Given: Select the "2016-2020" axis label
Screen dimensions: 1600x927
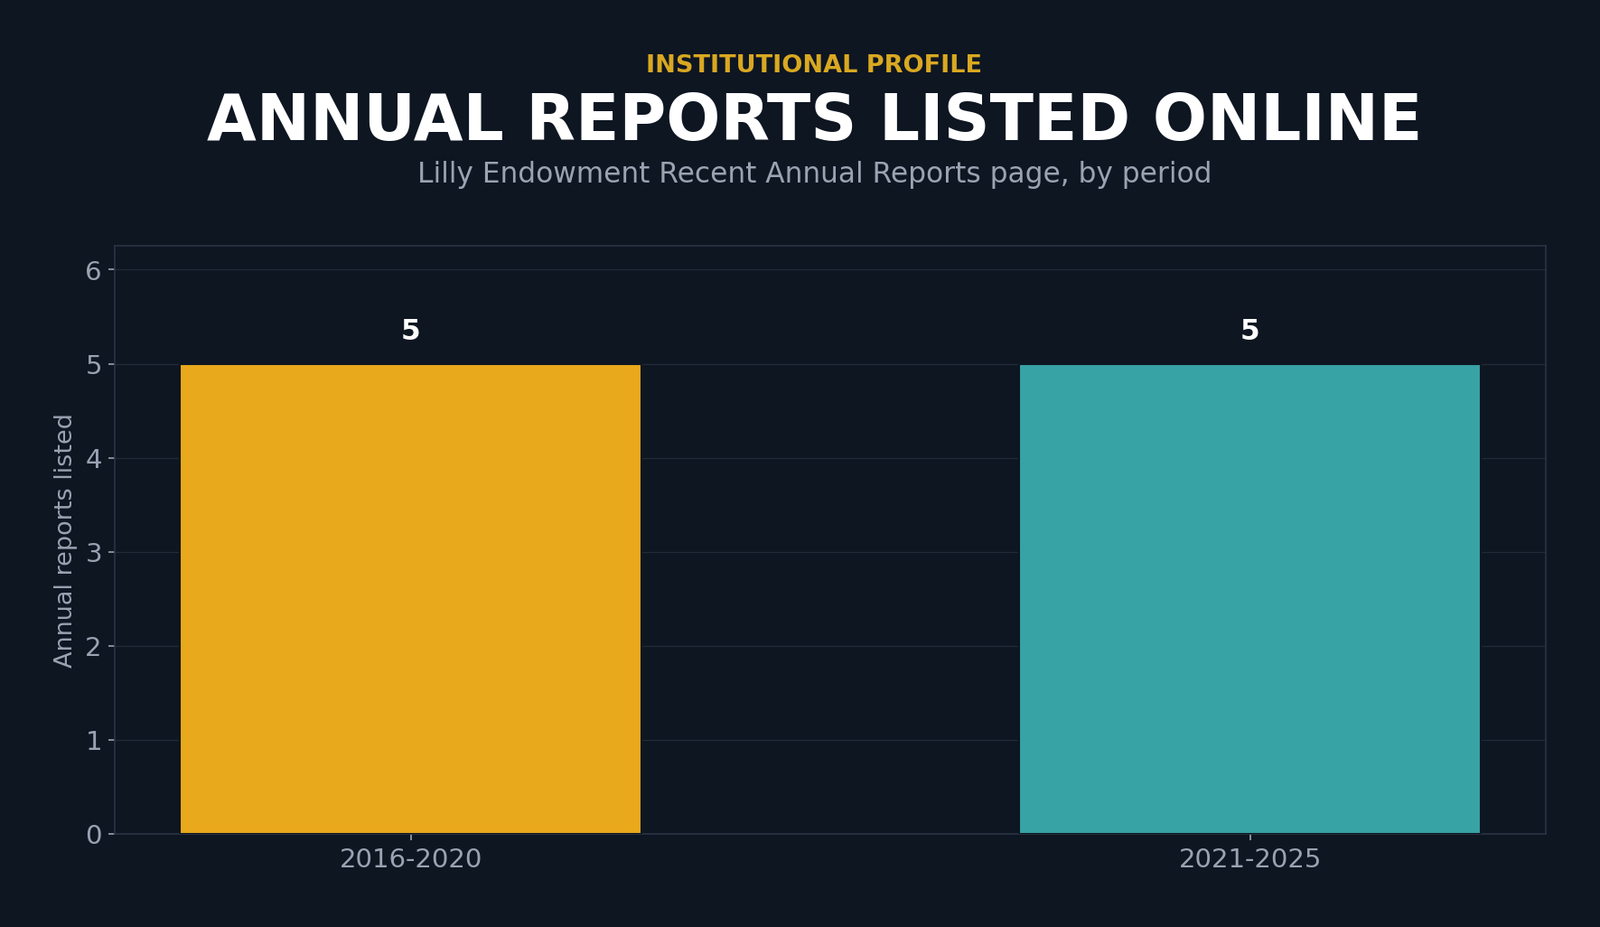Looking at the screenshot, I should click(x=410, y=860).
